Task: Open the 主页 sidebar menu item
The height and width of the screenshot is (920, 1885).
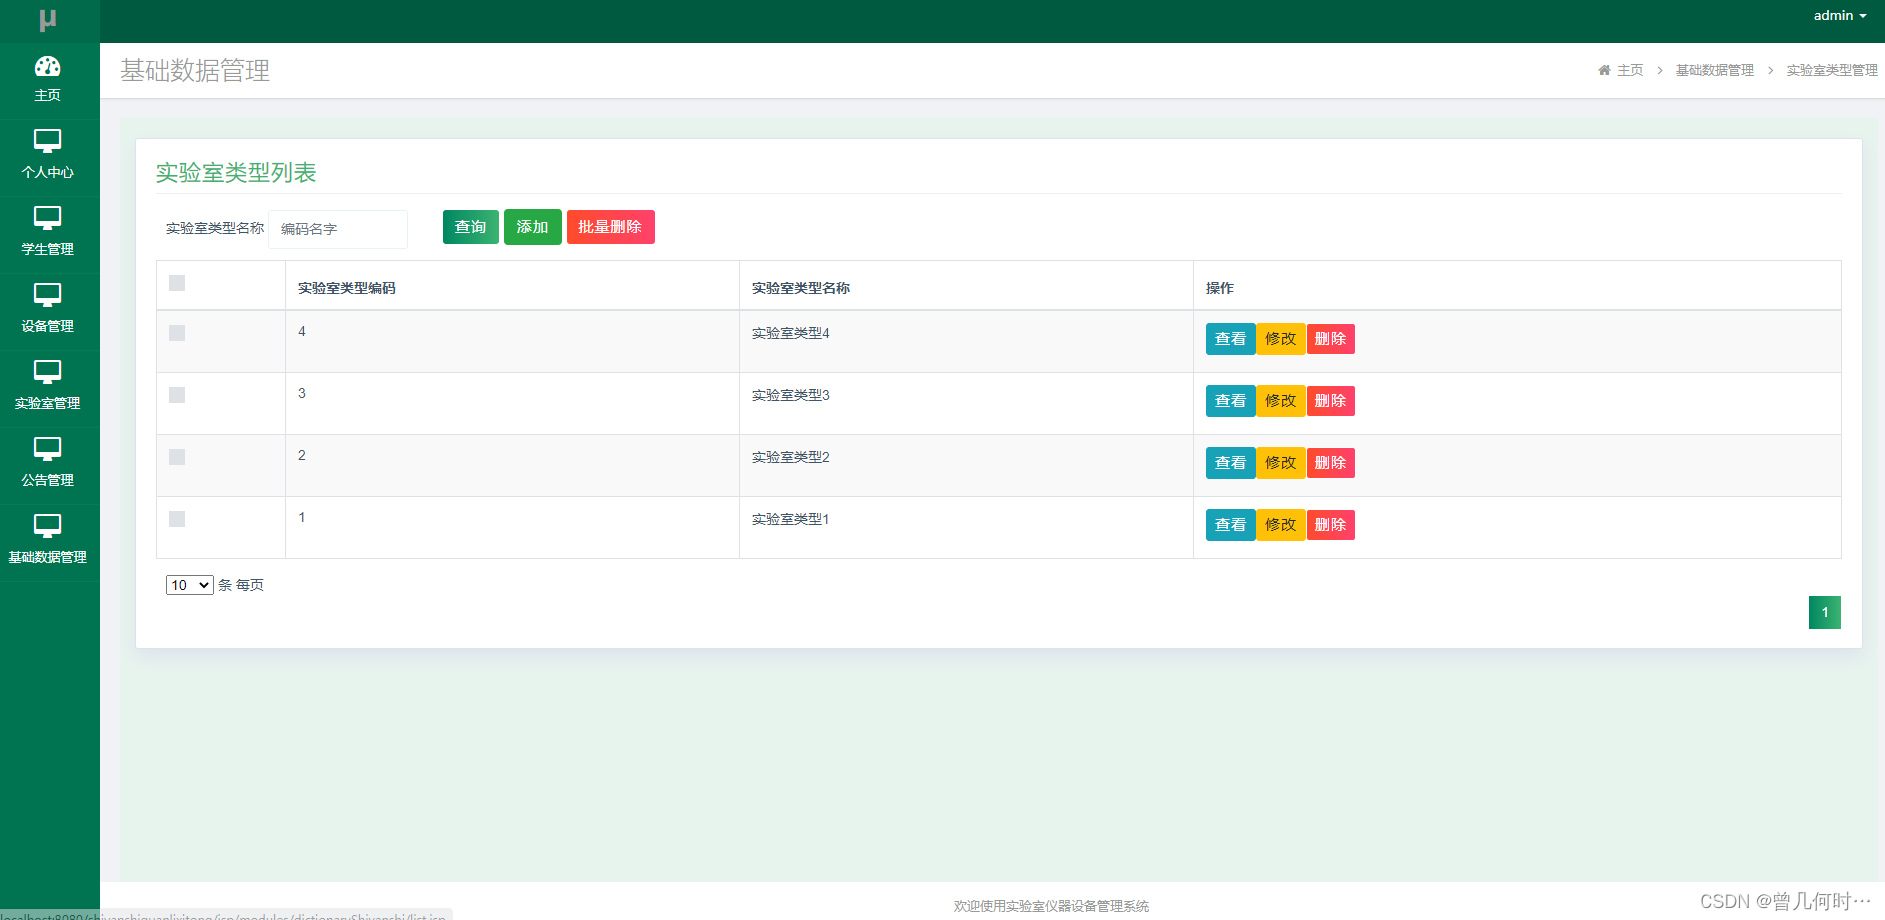Action: [49, 81]
